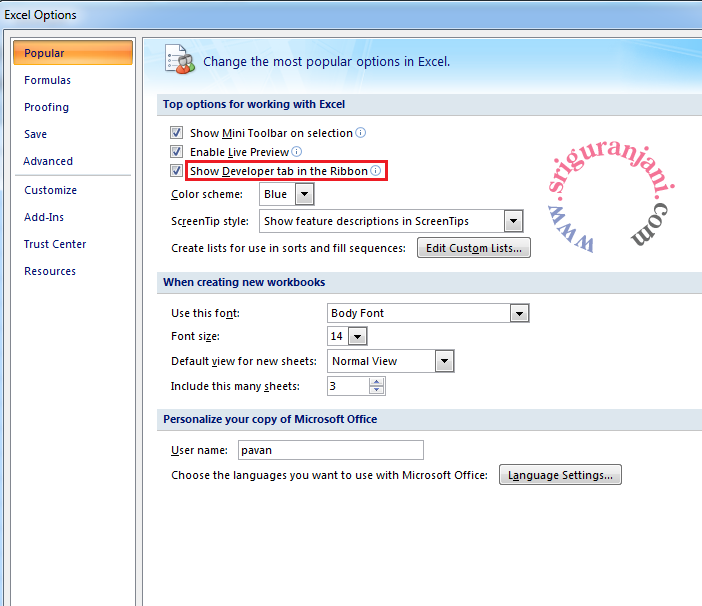Screen dimensions: 702x606
Task: Uncheck Show Developer tab in the Ribbon
Action: [x=176, y=171]
